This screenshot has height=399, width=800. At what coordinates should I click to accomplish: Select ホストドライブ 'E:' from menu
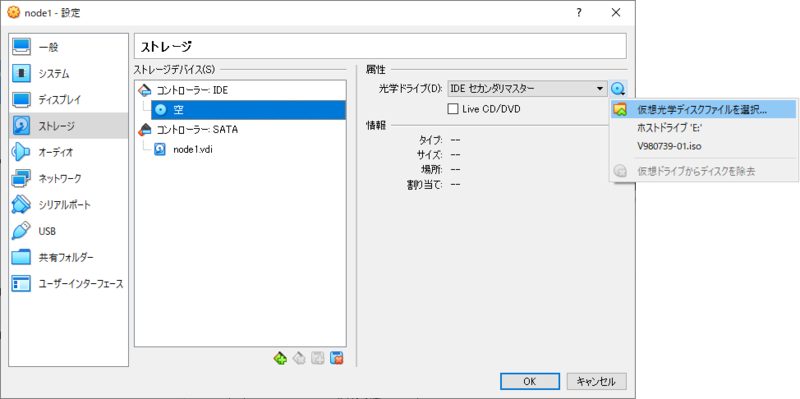(703, 128)
